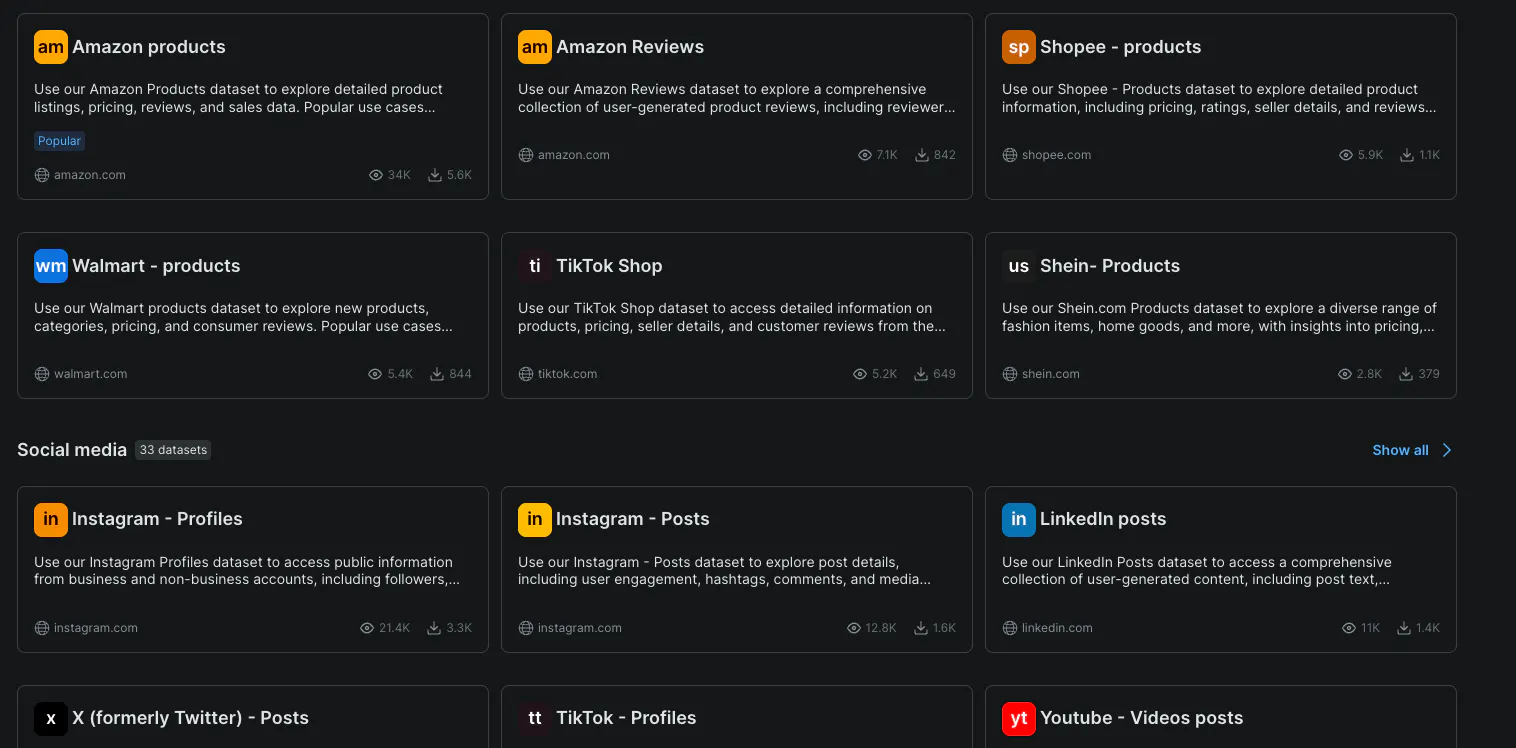Open the TikTok - Profiles dataset title
The height and width of the screenshot is (748, 1516).
[626, 718]
